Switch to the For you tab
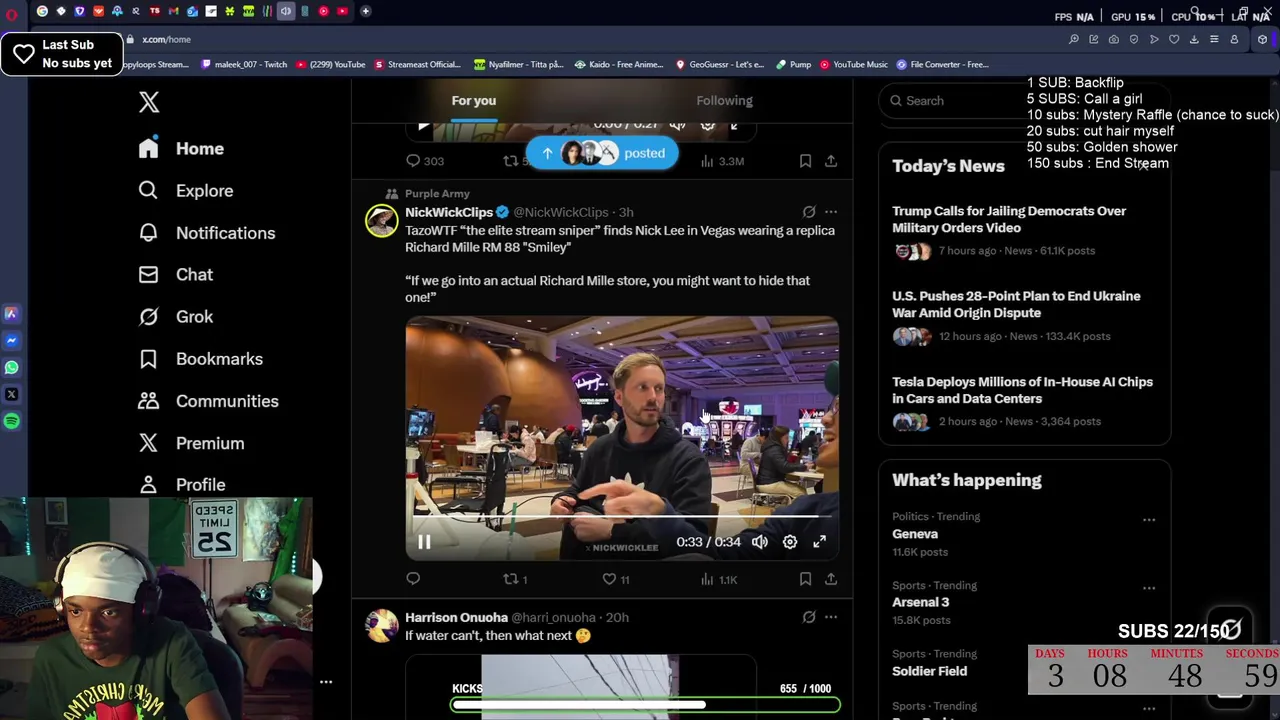The width and height of the screenshot is (1280, 720). tap(474, 100)
